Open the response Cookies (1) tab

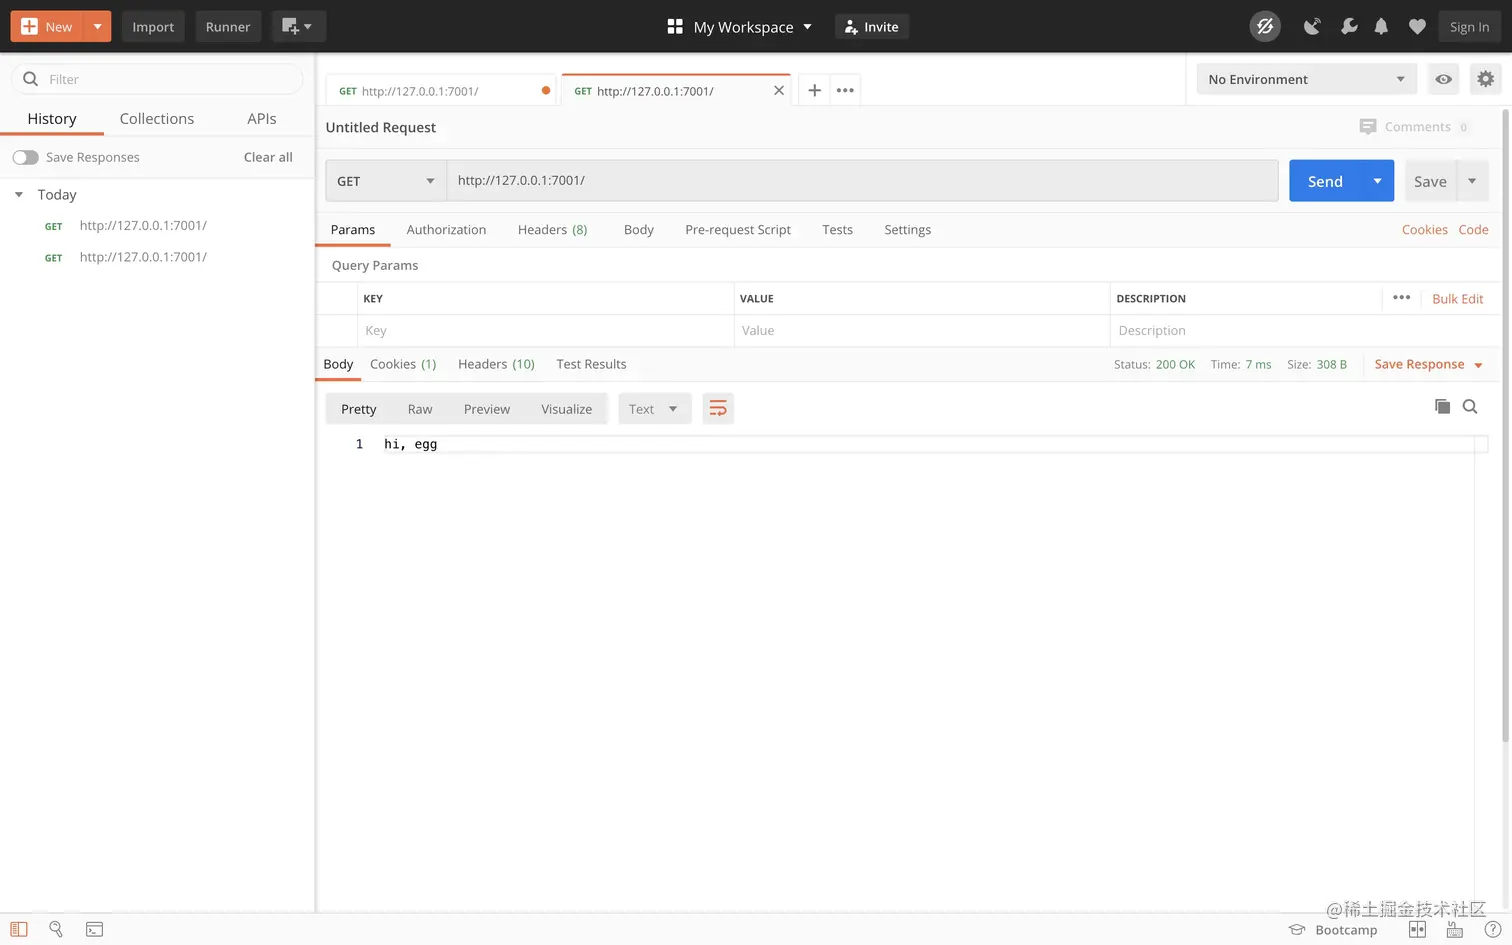(x=403, y=364)
